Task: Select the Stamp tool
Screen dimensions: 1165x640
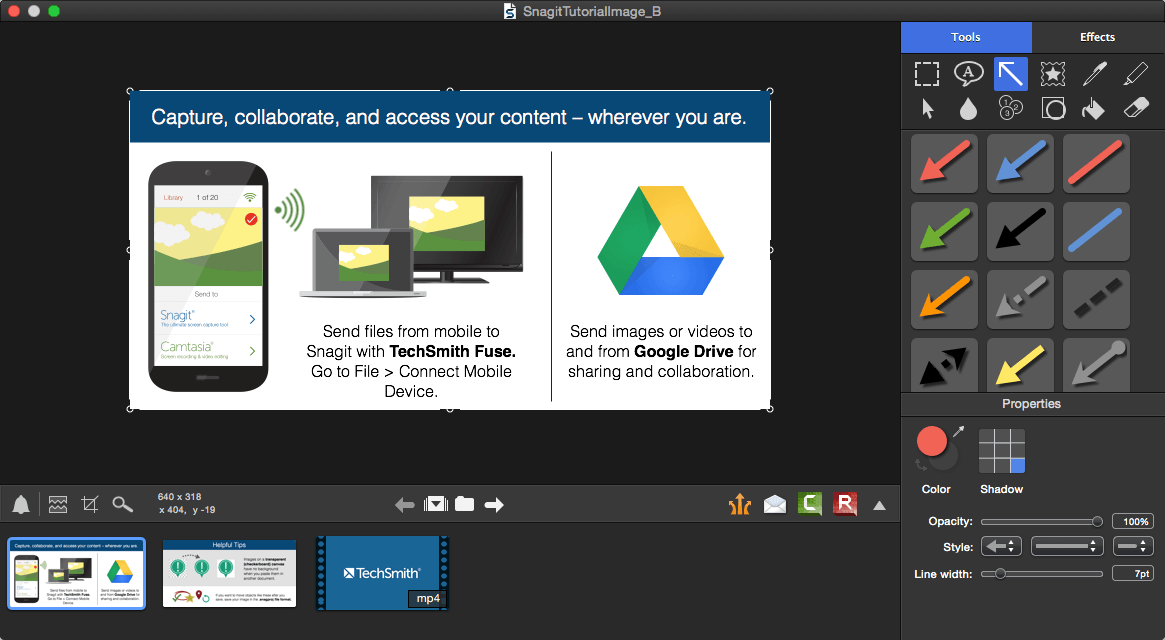Action: coord(1053,74)
